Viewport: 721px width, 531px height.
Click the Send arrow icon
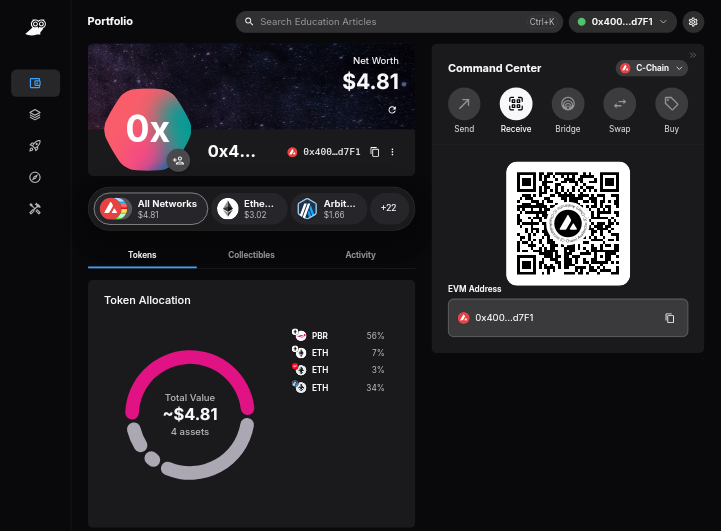[464, 104]
